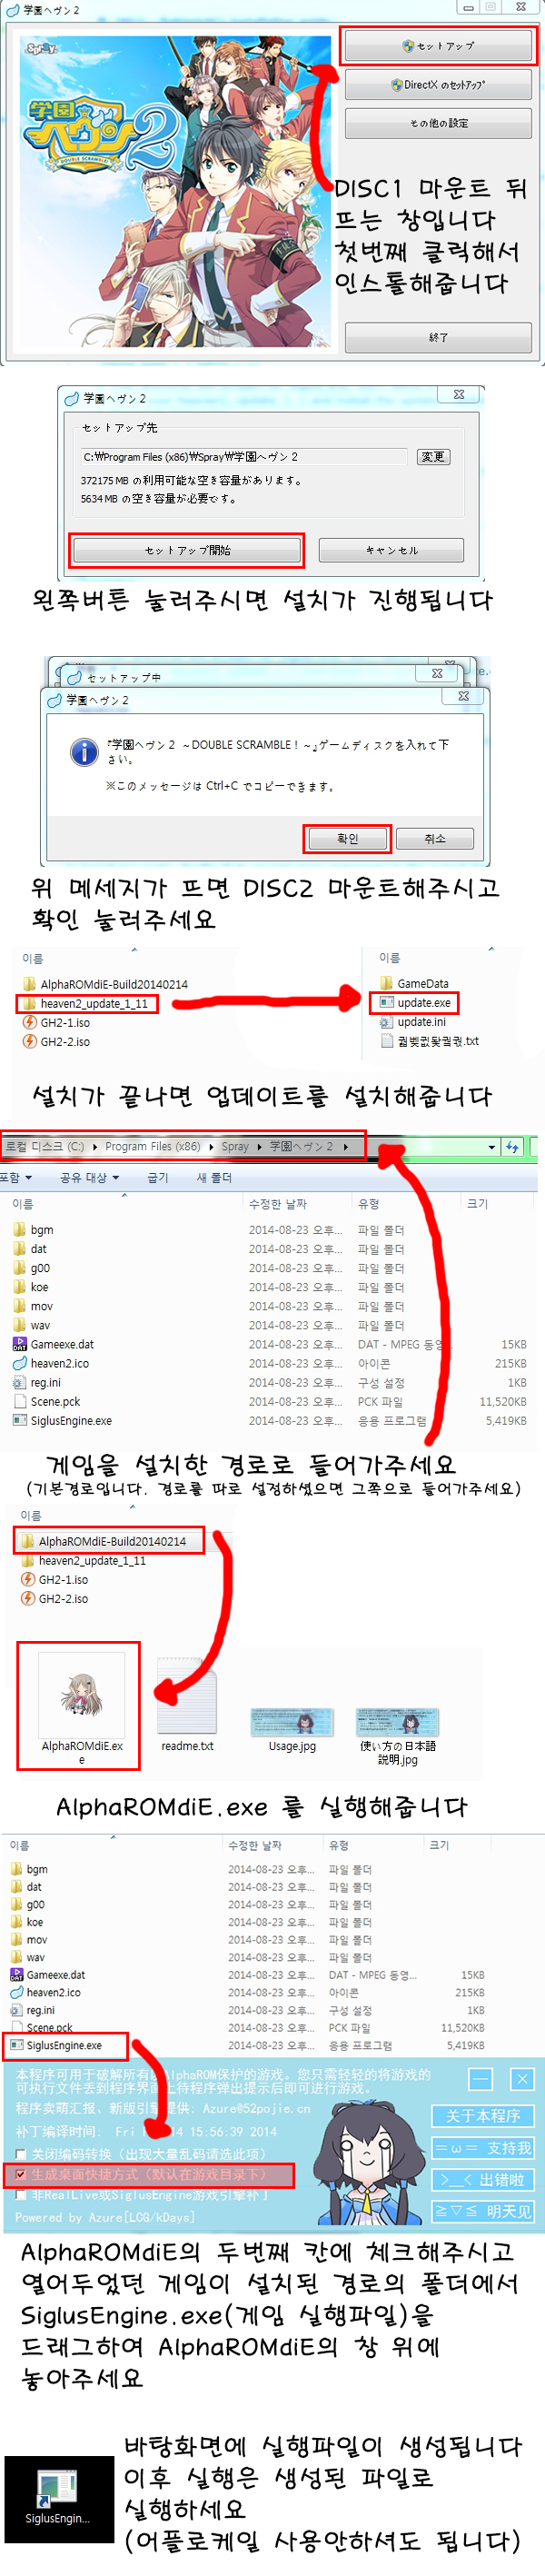Click the install path text field
Viewport: 545px width, 2576px height.
point(245,456)
